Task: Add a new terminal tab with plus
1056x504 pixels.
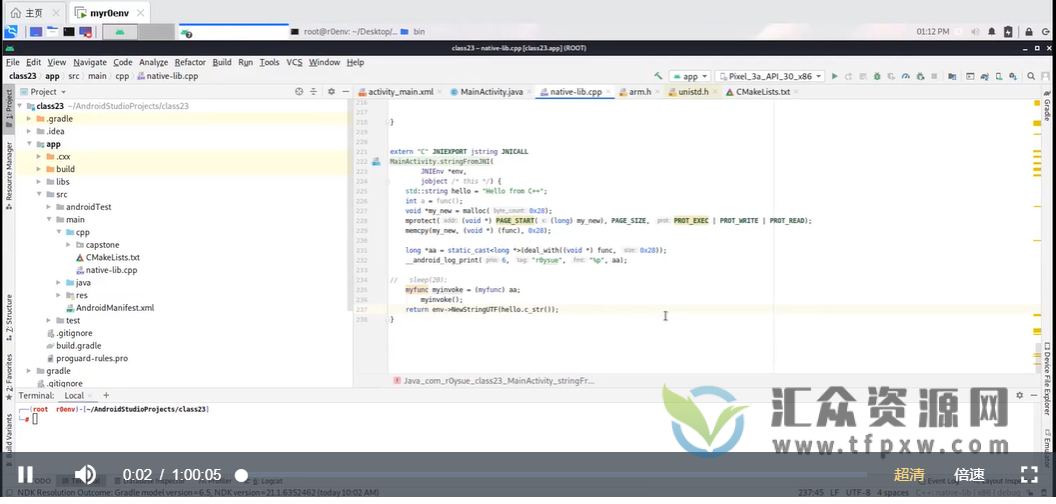Action: (106, 395)
